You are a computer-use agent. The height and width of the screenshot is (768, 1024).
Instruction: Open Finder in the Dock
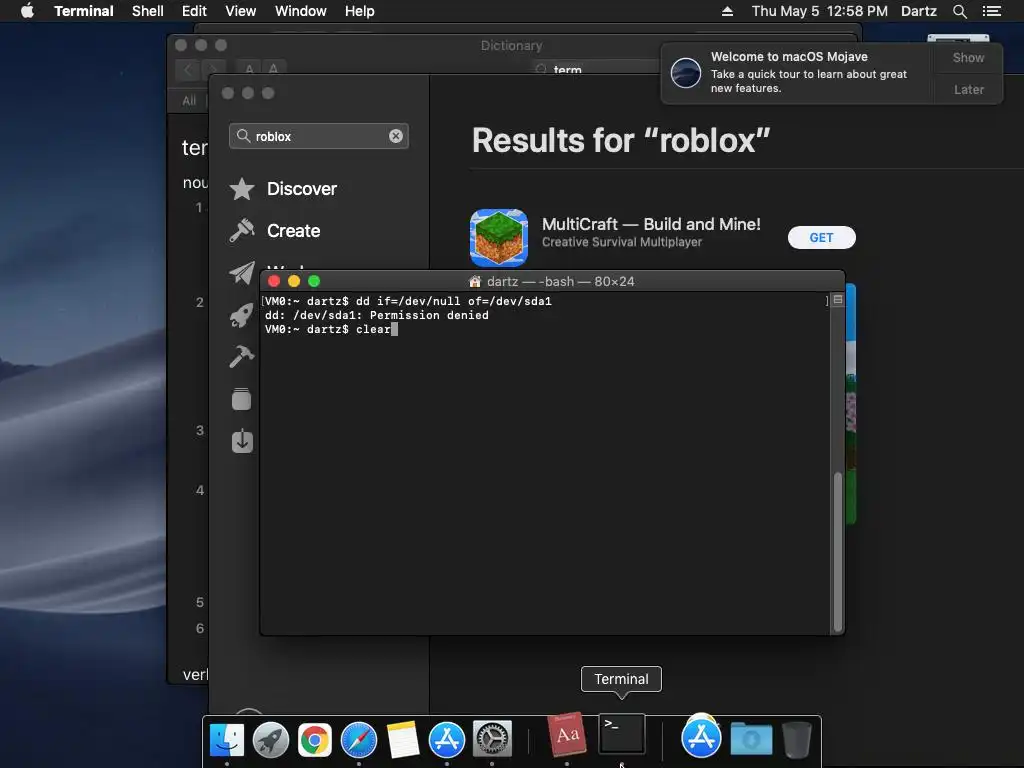click(227, 740)
